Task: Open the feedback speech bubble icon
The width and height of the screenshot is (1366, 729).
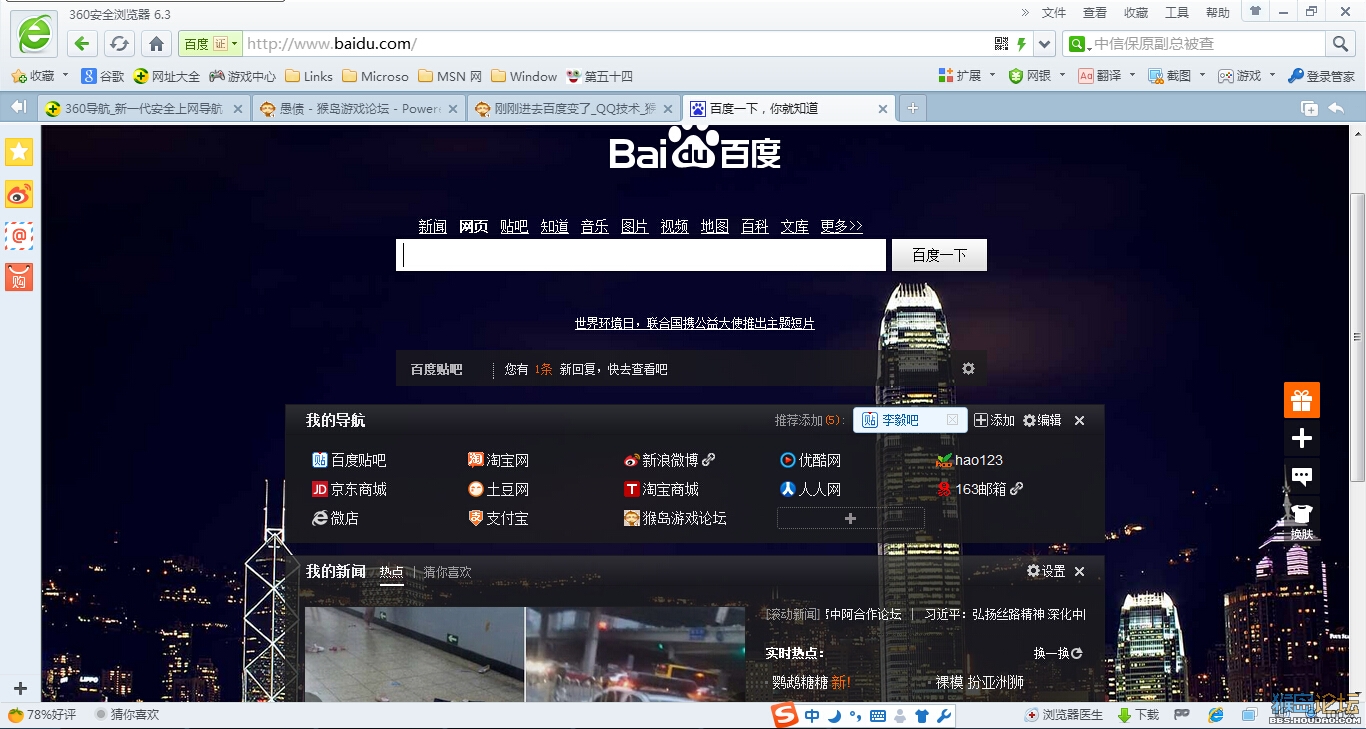Action: (x=1302, y=476)
